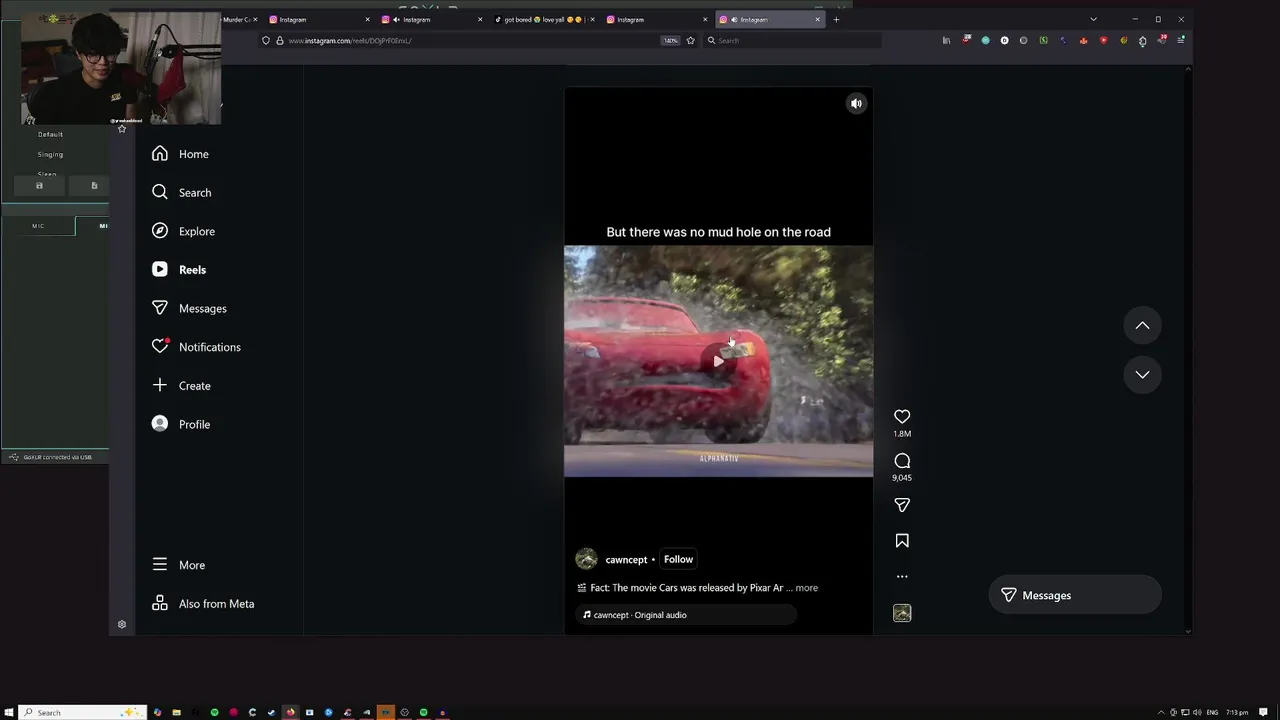Image resolution: width=1280 pixels, height=720 pixels.
Task: Open Firefox from the taskbar
Action: click(x=290, y=713)
